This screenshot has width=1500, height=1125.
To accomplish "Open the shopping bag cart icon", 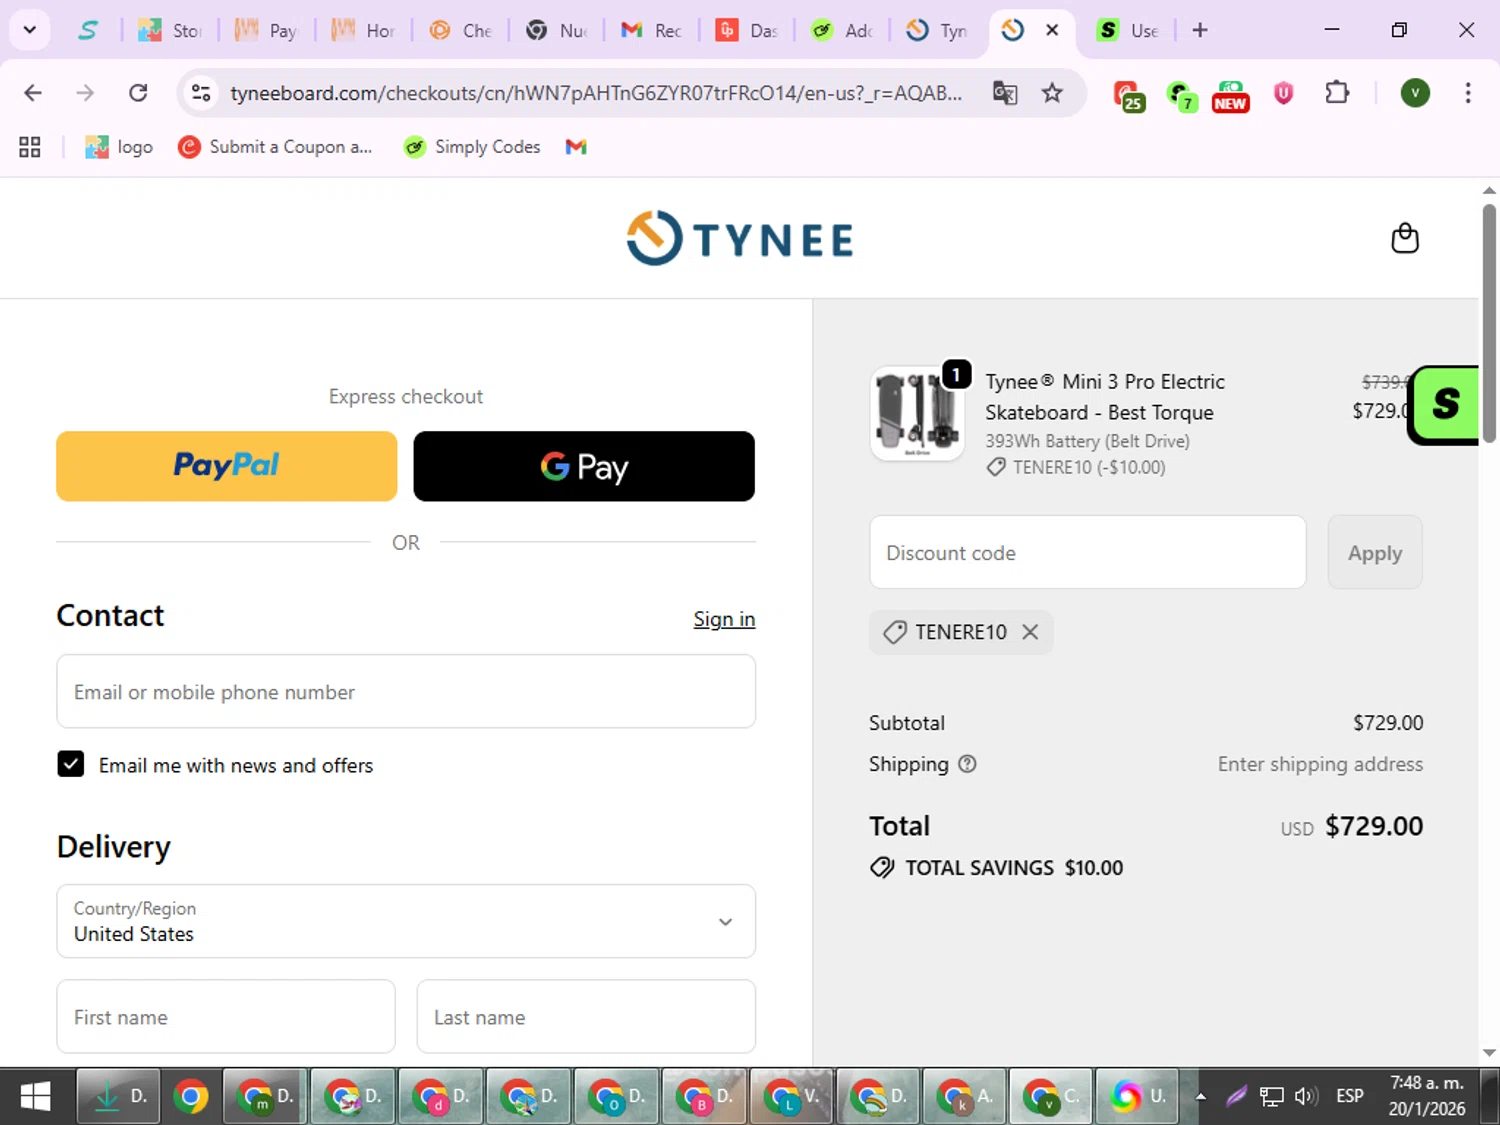I will click(x=1405, y=238).
